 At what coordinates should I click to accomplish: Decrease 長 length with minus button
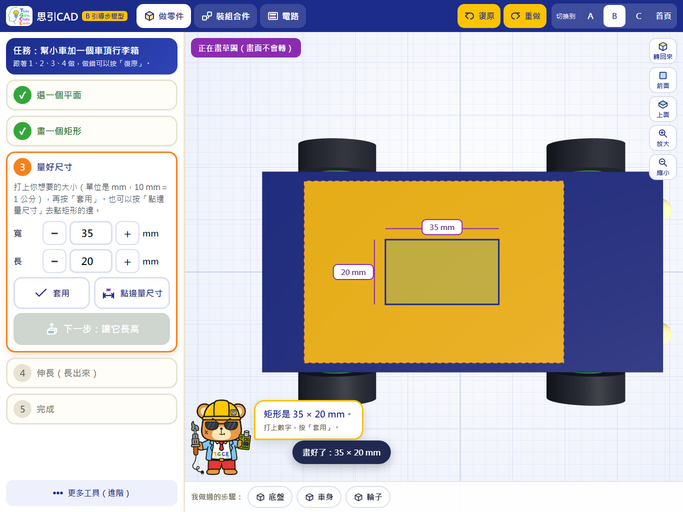point(54,261)
